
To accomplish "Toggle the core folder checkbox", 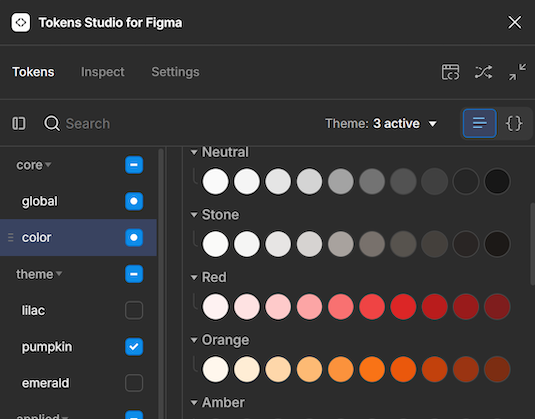I will 134,165.
